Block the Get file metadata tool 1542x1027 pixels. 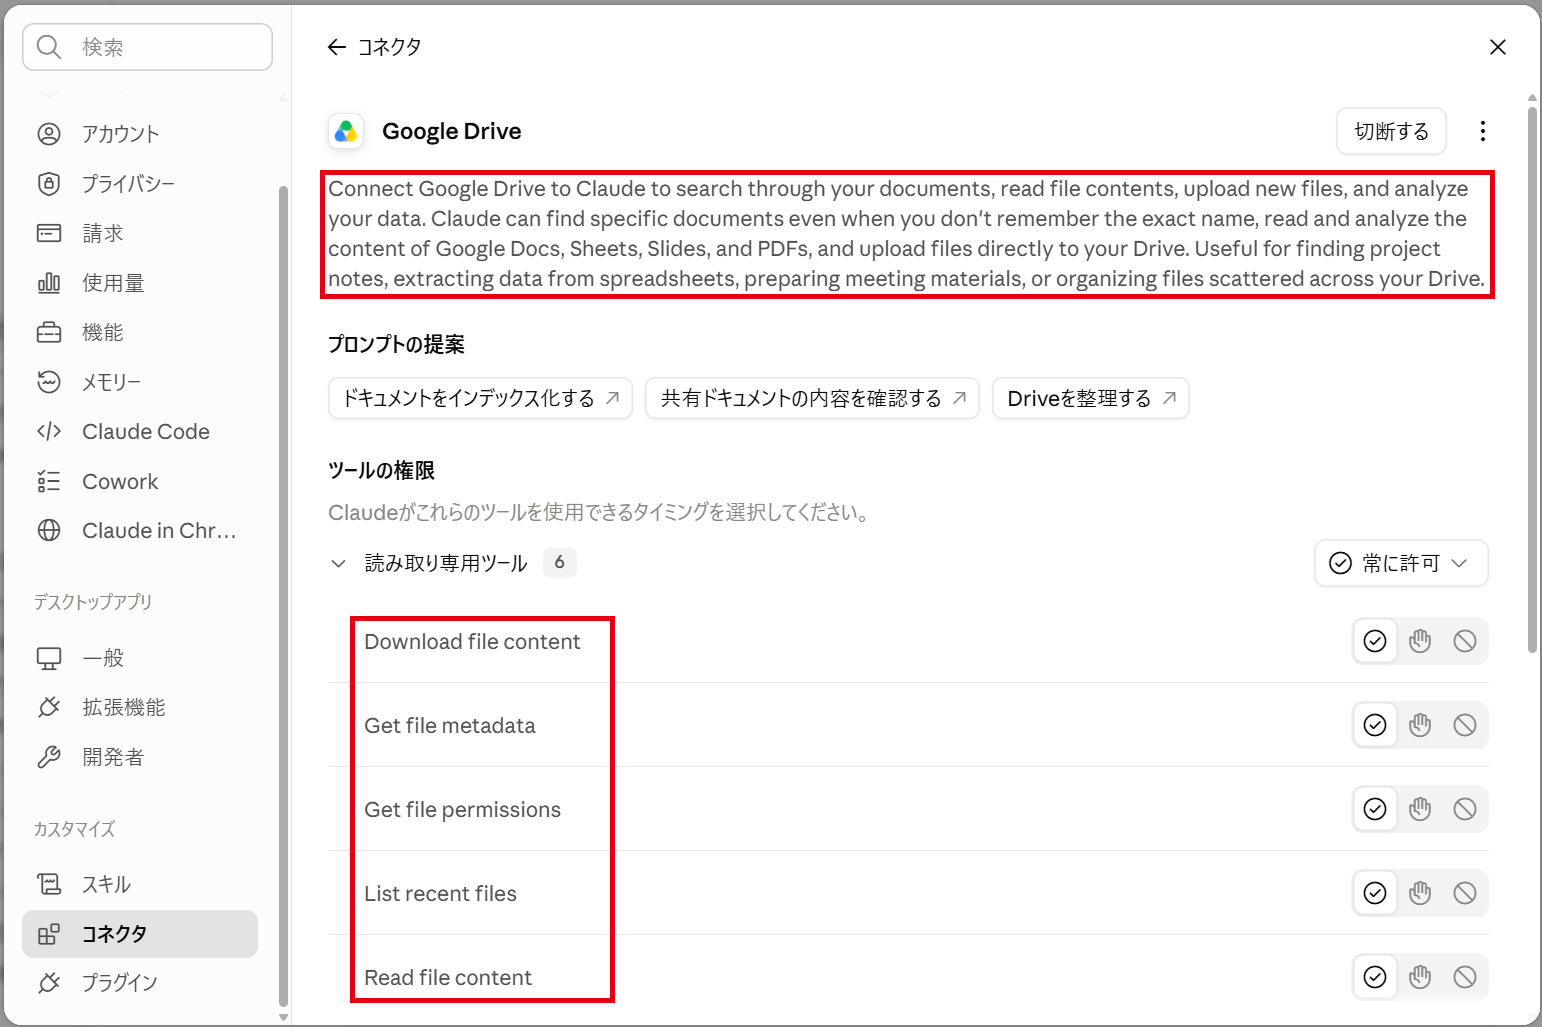click(1465, 725)
